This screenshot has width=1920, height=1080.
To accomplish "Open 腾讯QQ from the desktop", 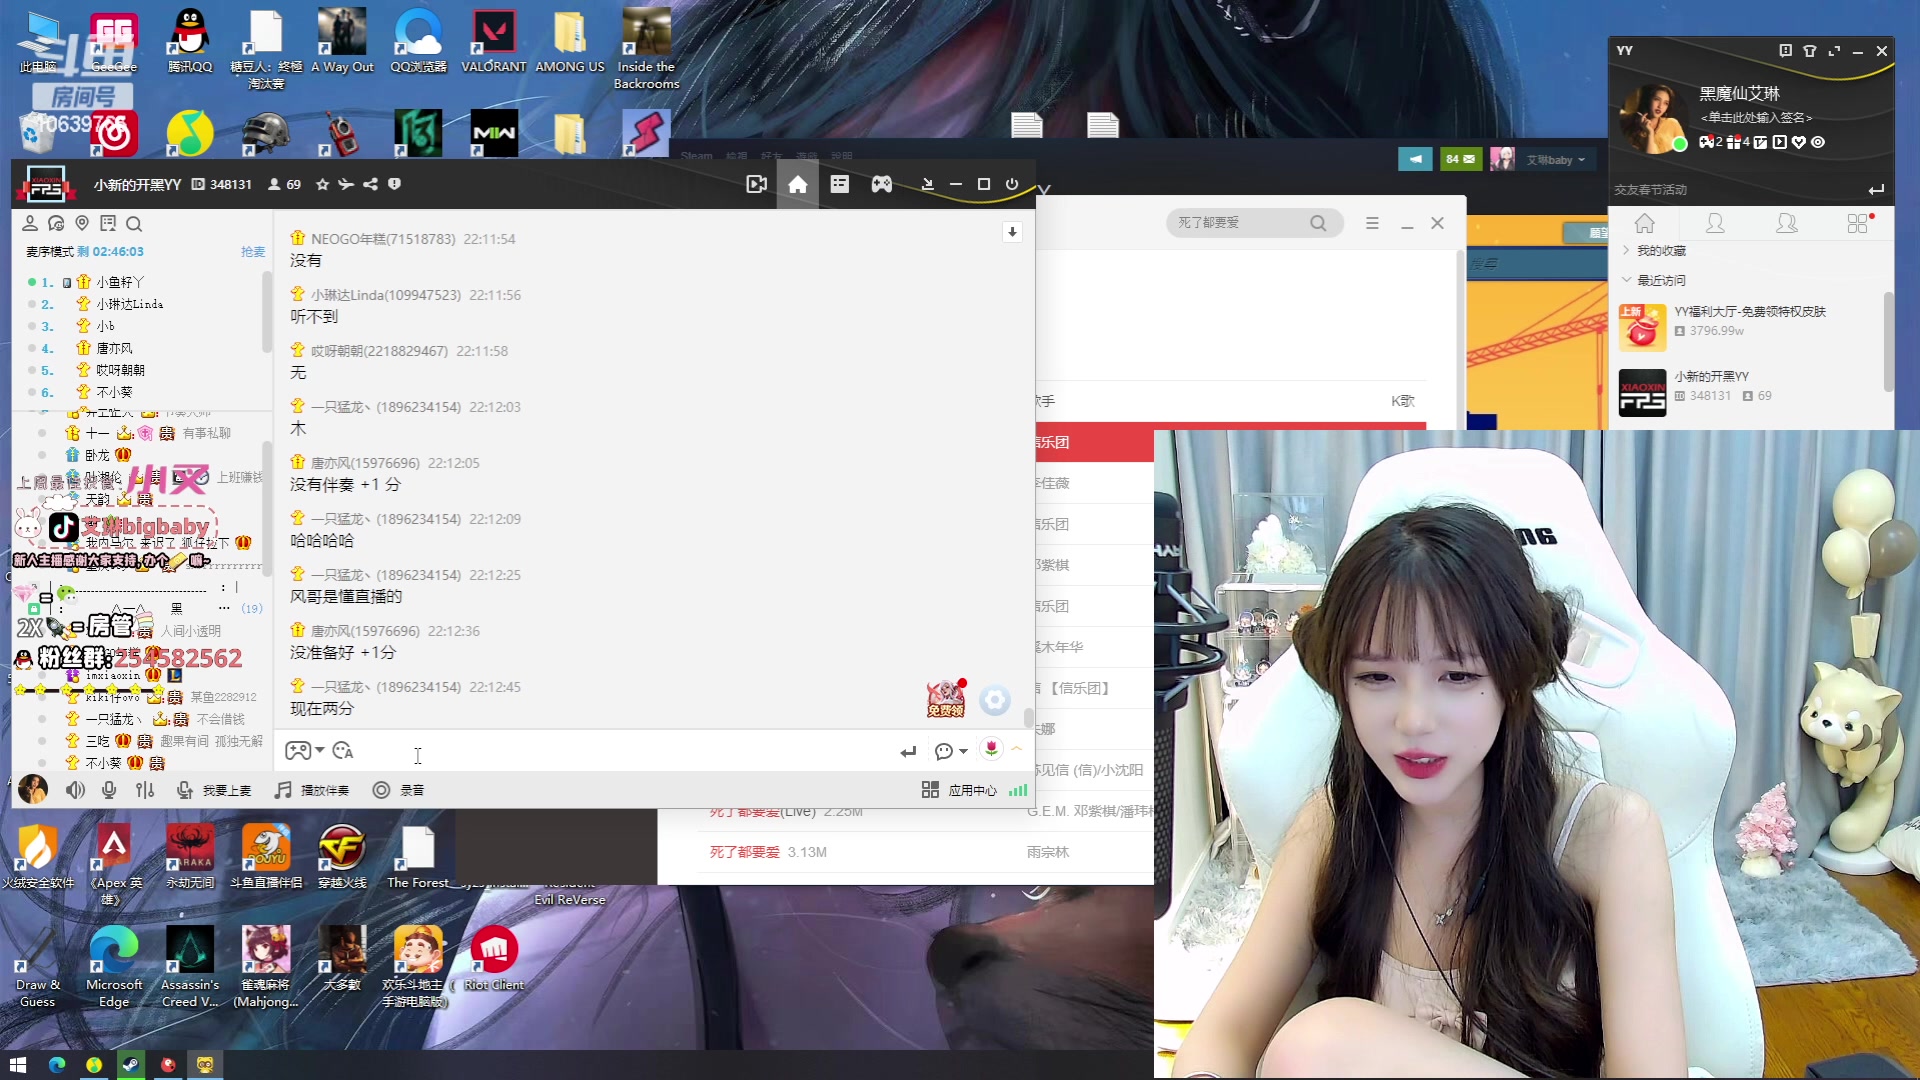I will pyautogui.click(x=190, y=42).
